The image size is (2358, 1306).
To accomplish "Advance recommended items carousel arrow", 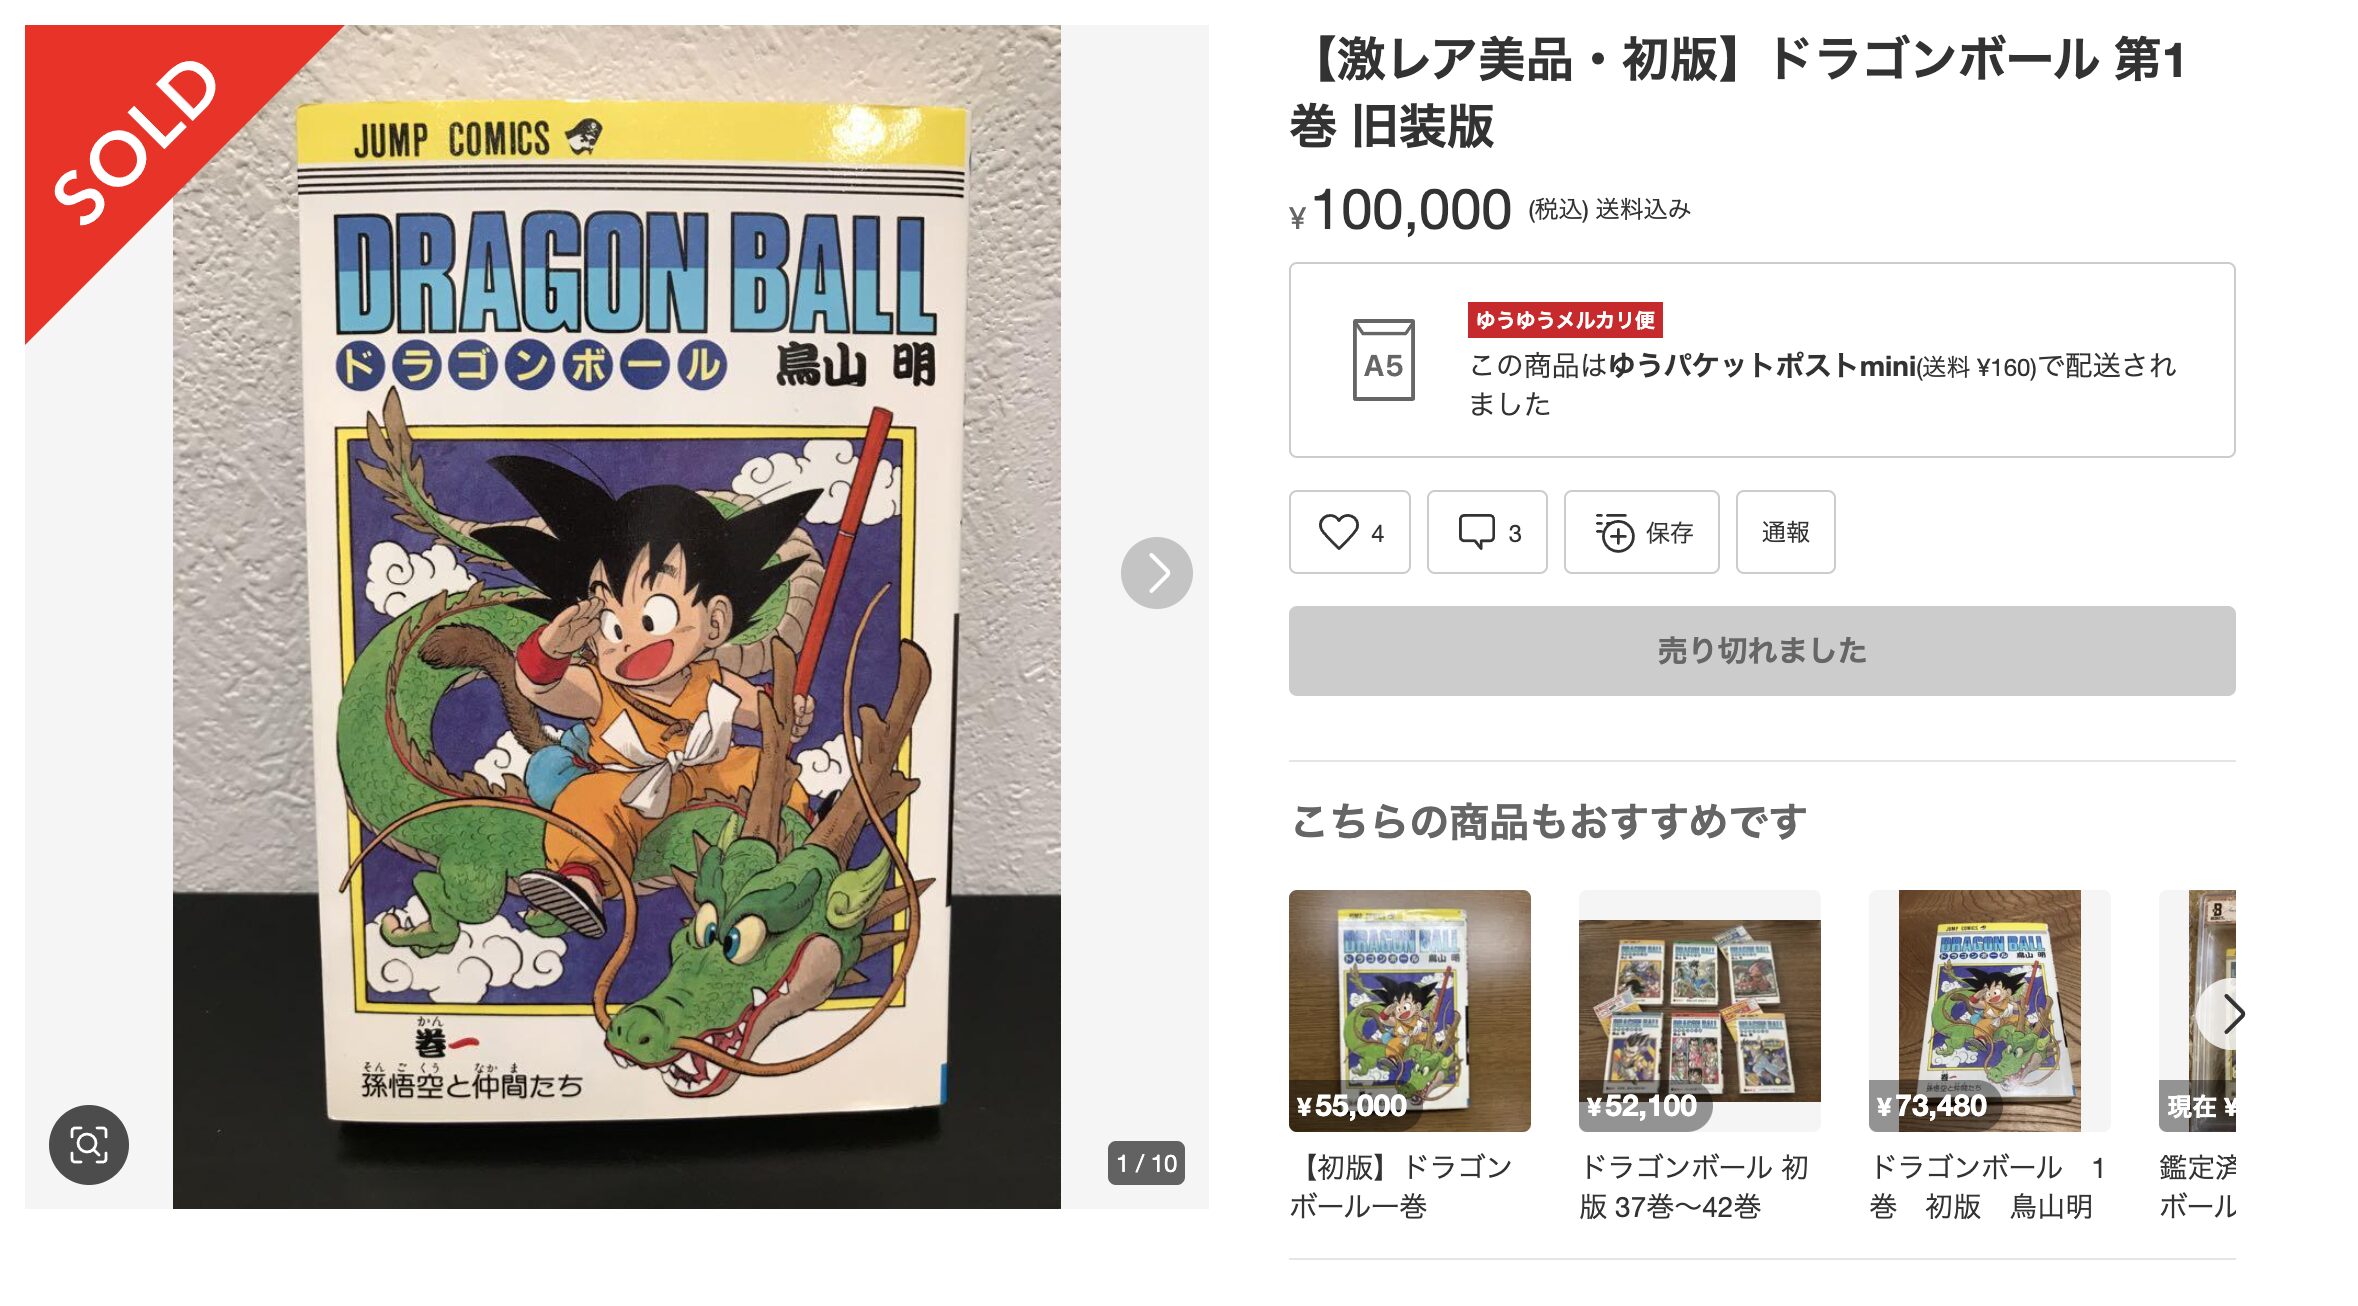I will (x=2226, y=1014).
